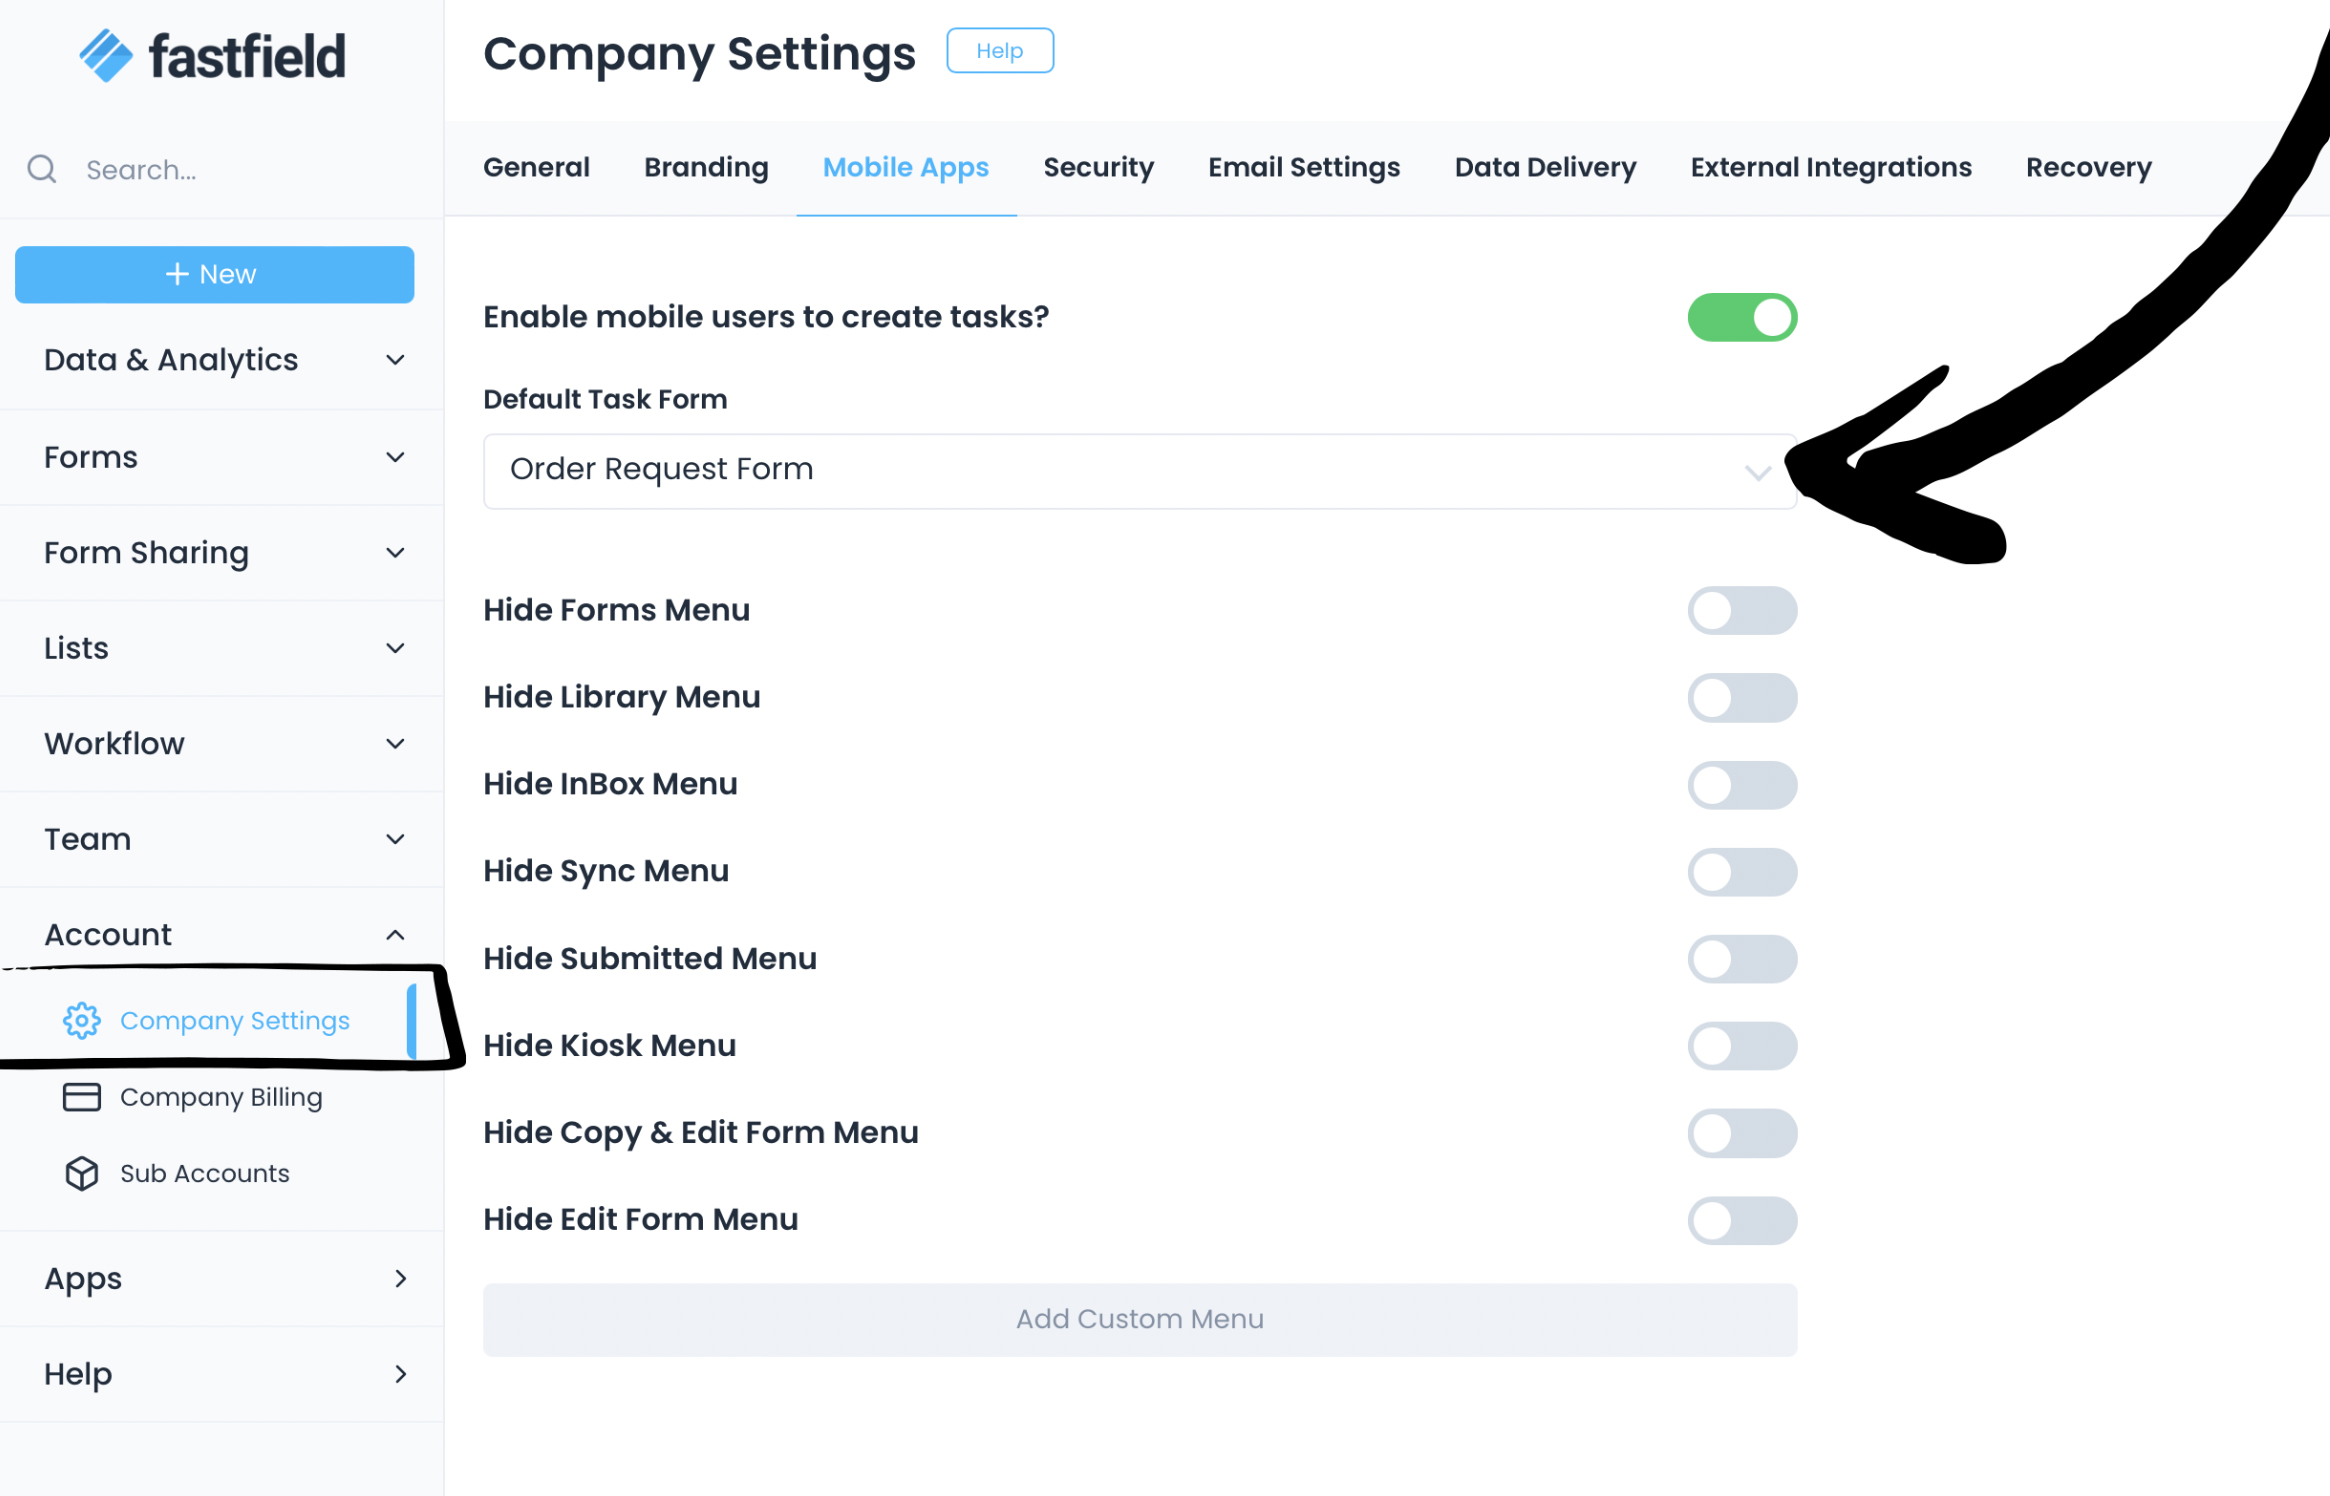The width and height of the screenshot is (2330, 1496).
Task: Click the Help button beside title
Action: [999, 51]
